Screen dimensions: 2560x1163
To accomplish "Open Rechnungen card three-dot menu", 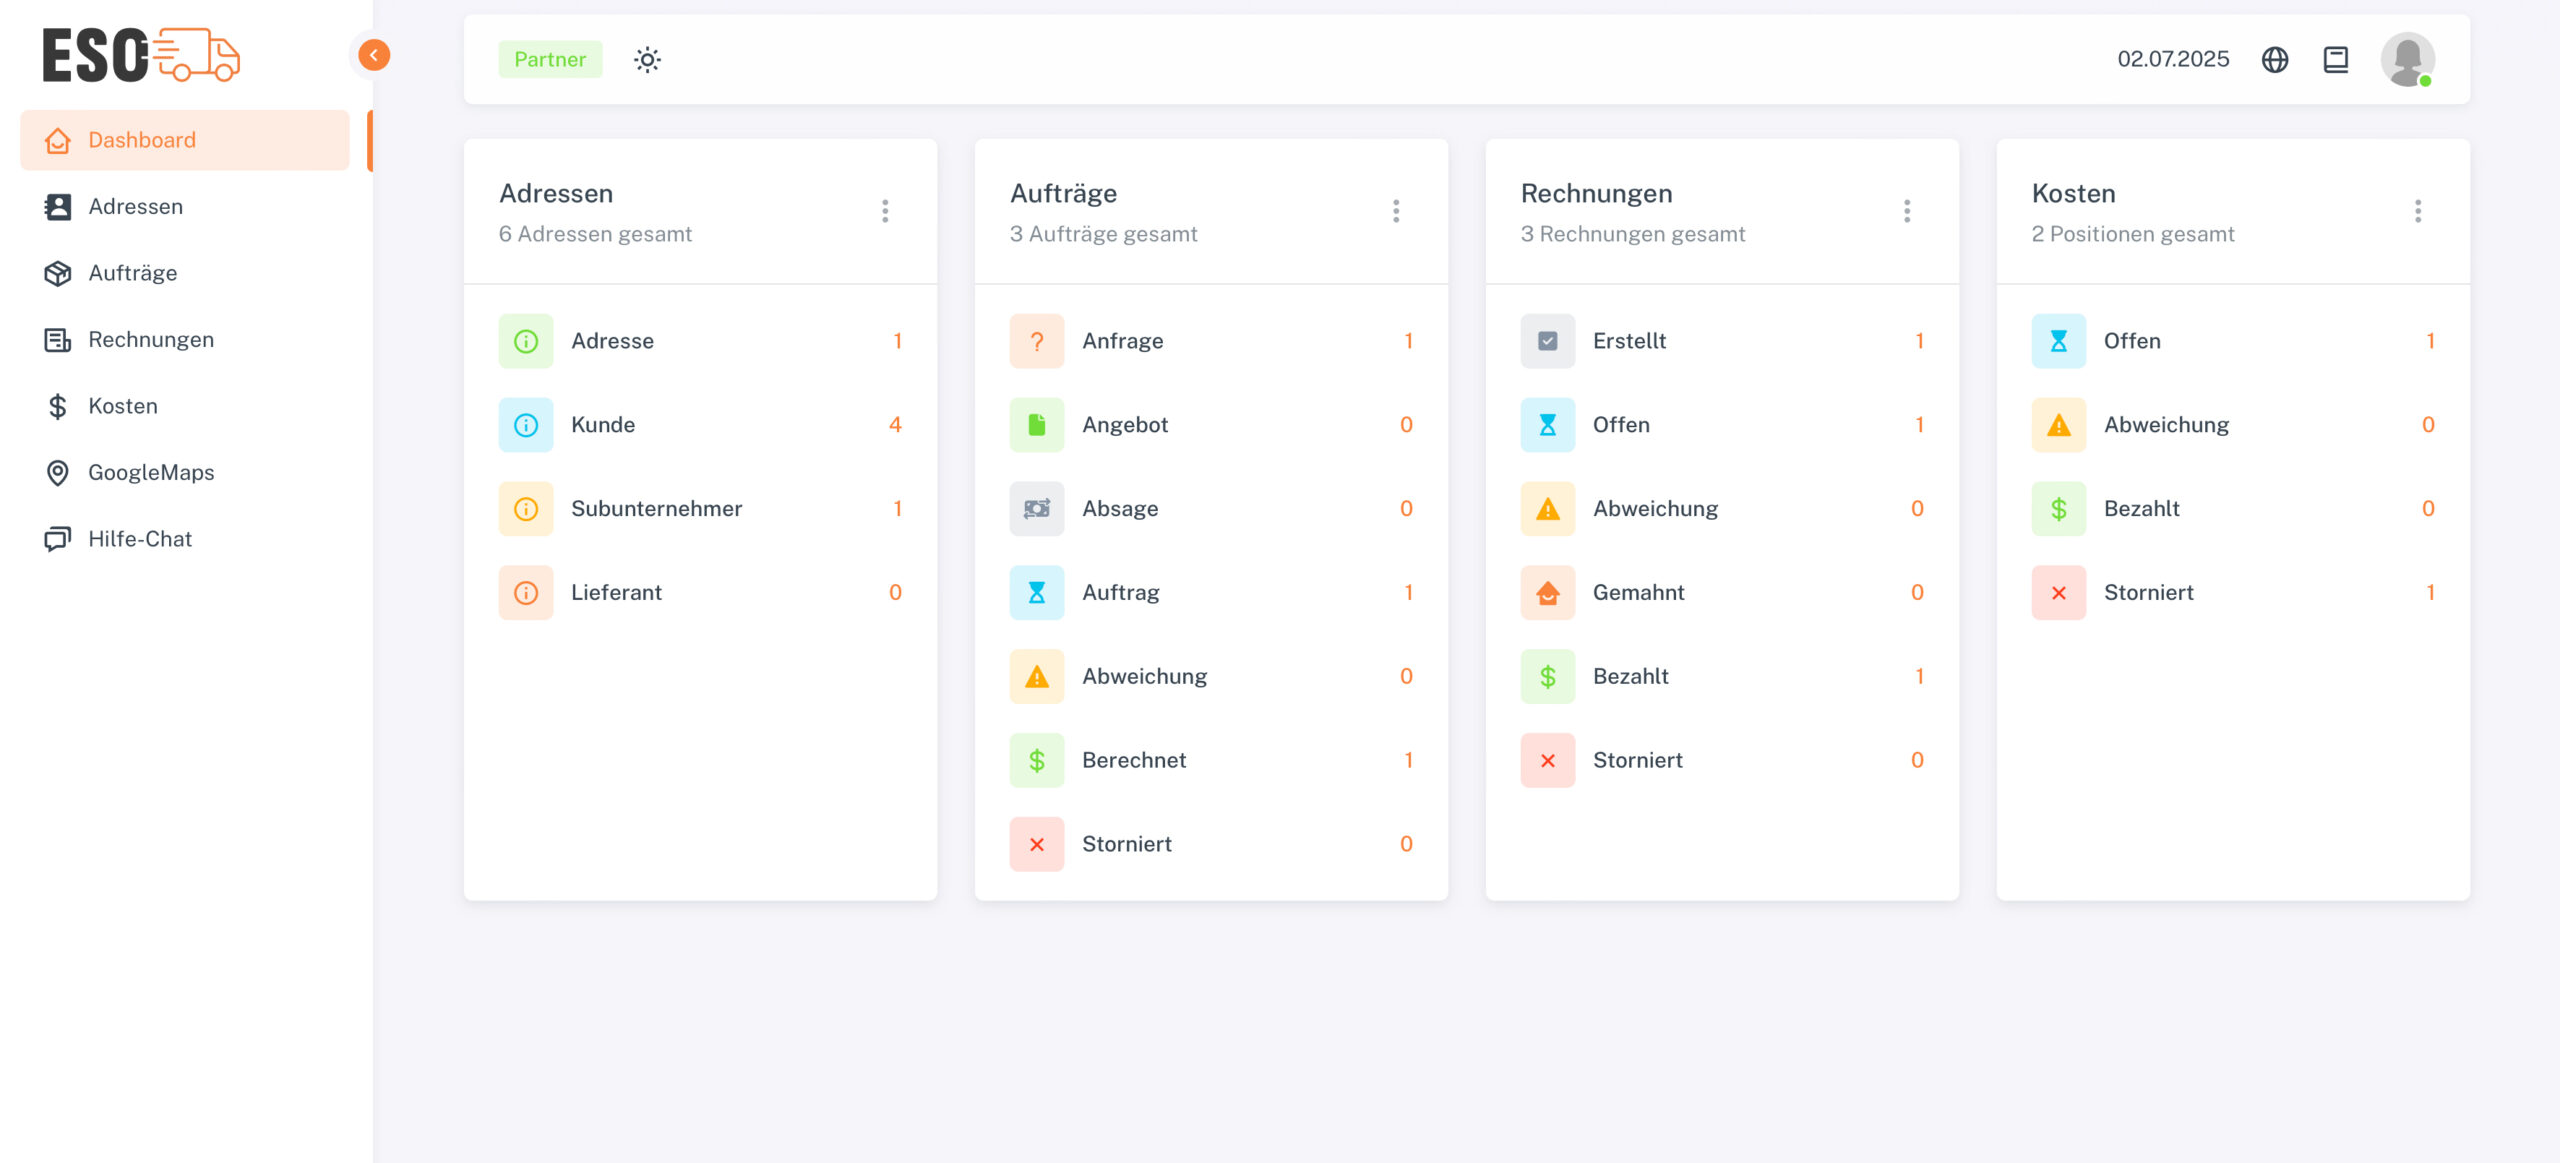I will (x=1907, y=211).
